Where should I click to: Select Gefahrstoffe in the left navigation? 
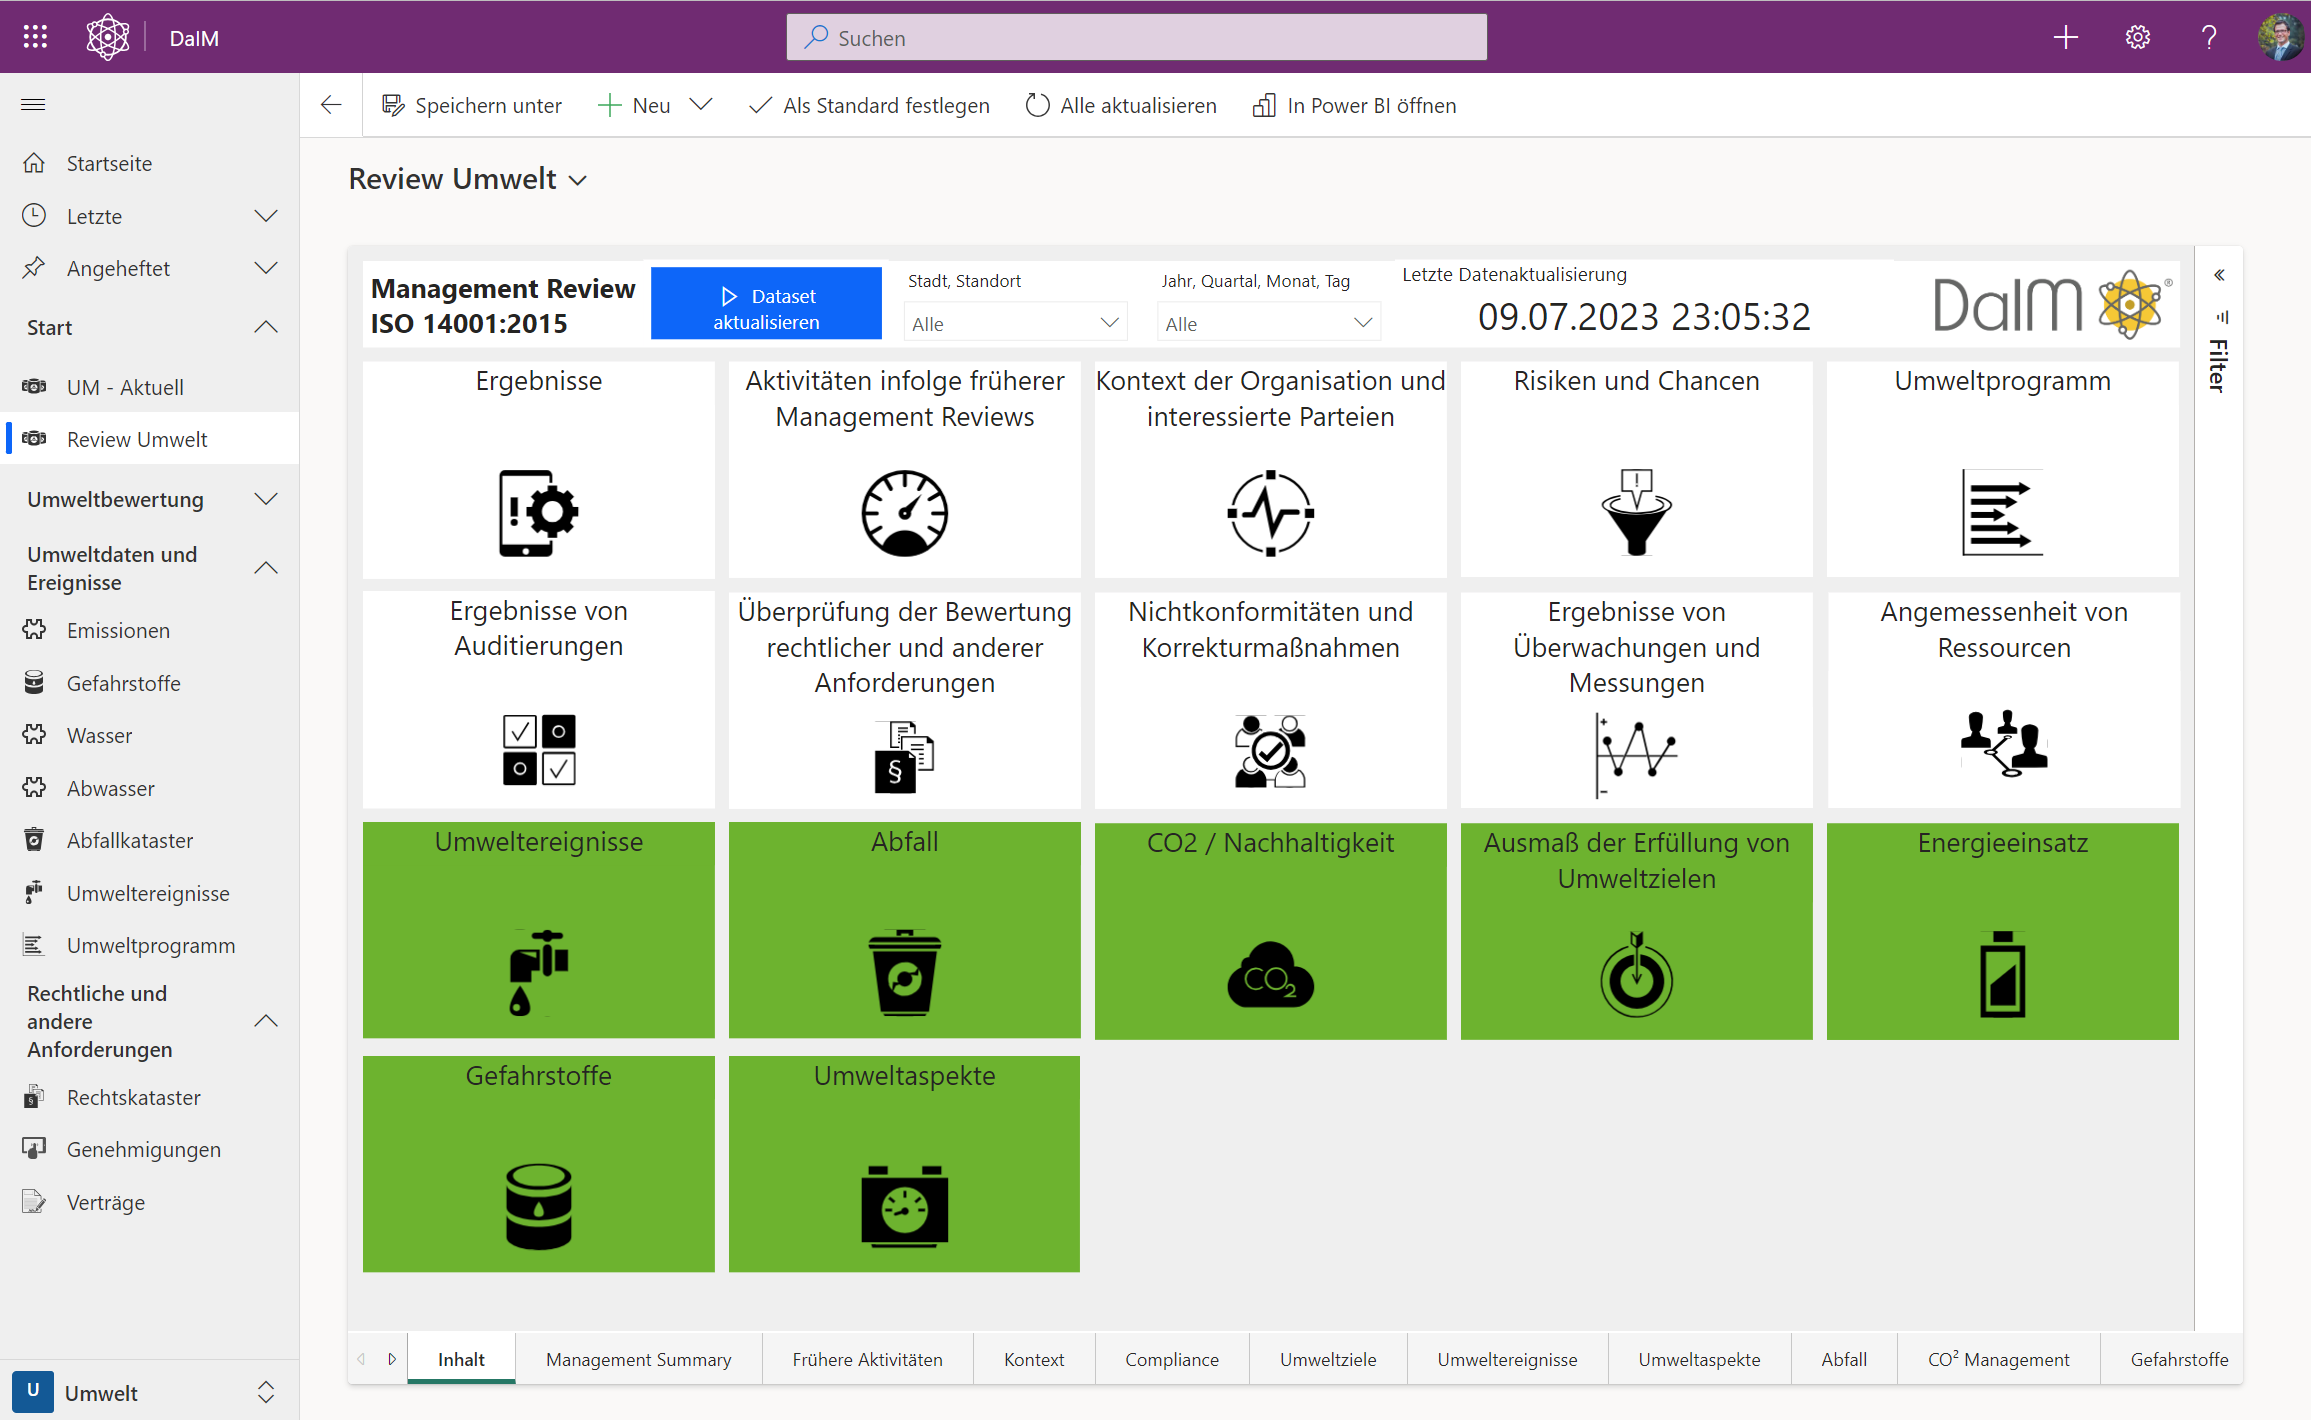pyautogui.click(x=123, y=683)
